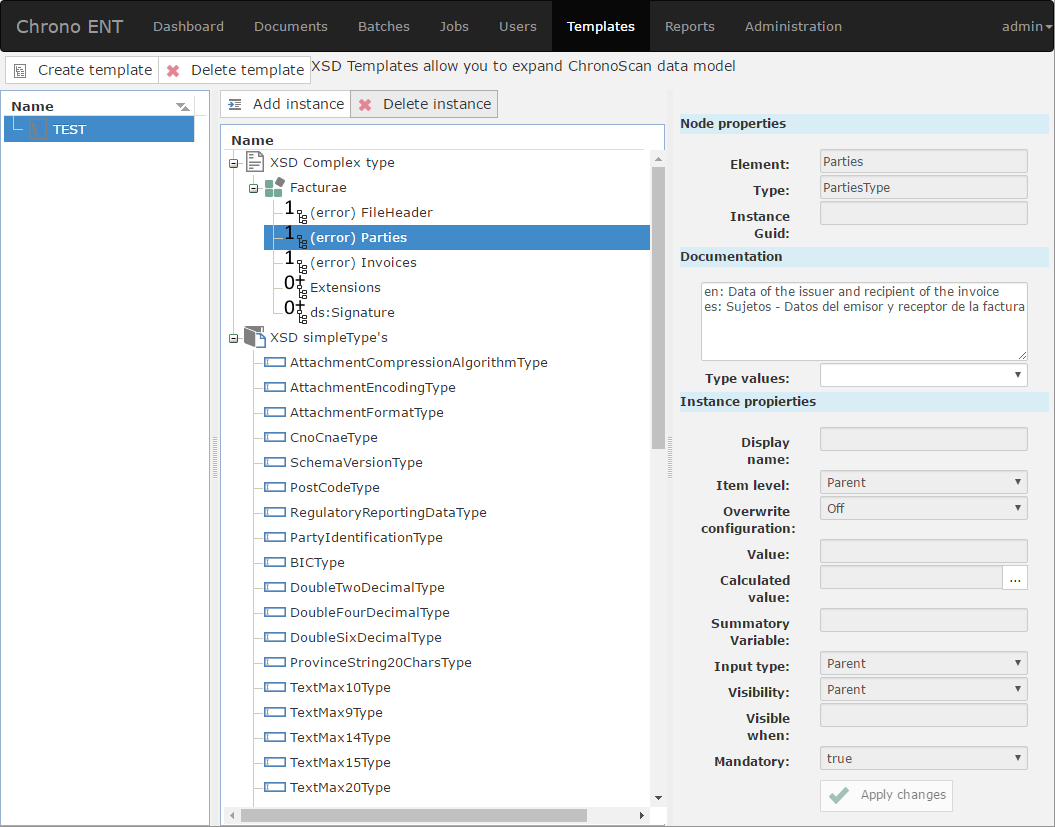Click the Create template page icon
The width and height of the screenshot is (1055, 827).
coord(21,71)
